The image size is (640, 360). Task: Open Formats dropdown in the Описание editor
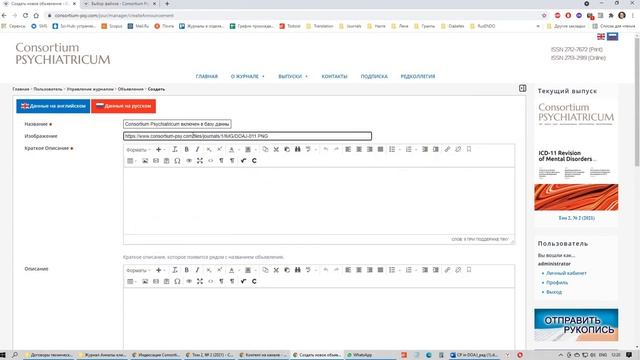tap(138, 271)
